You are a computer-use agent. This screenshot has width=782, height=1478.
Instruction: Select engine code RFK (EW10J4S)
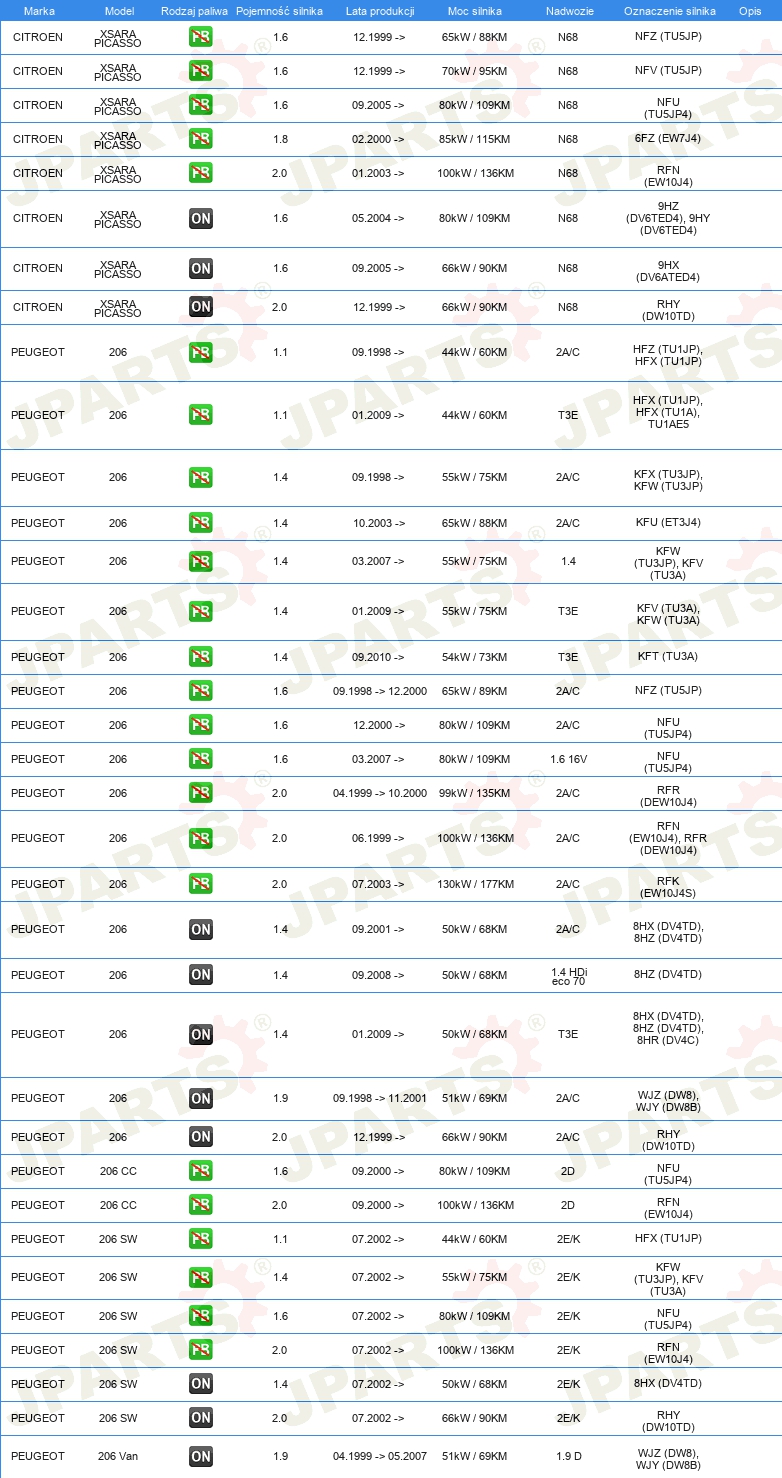pos(669,887)
